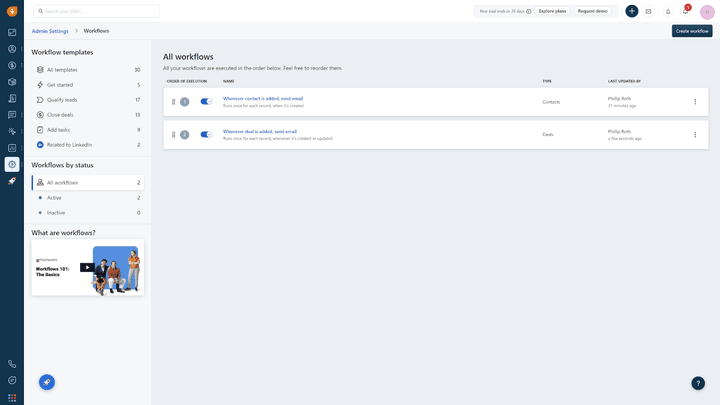Open the alerts icon beside the envelope
Viewport: 720px width, 405px height.
tap(668, 11)
